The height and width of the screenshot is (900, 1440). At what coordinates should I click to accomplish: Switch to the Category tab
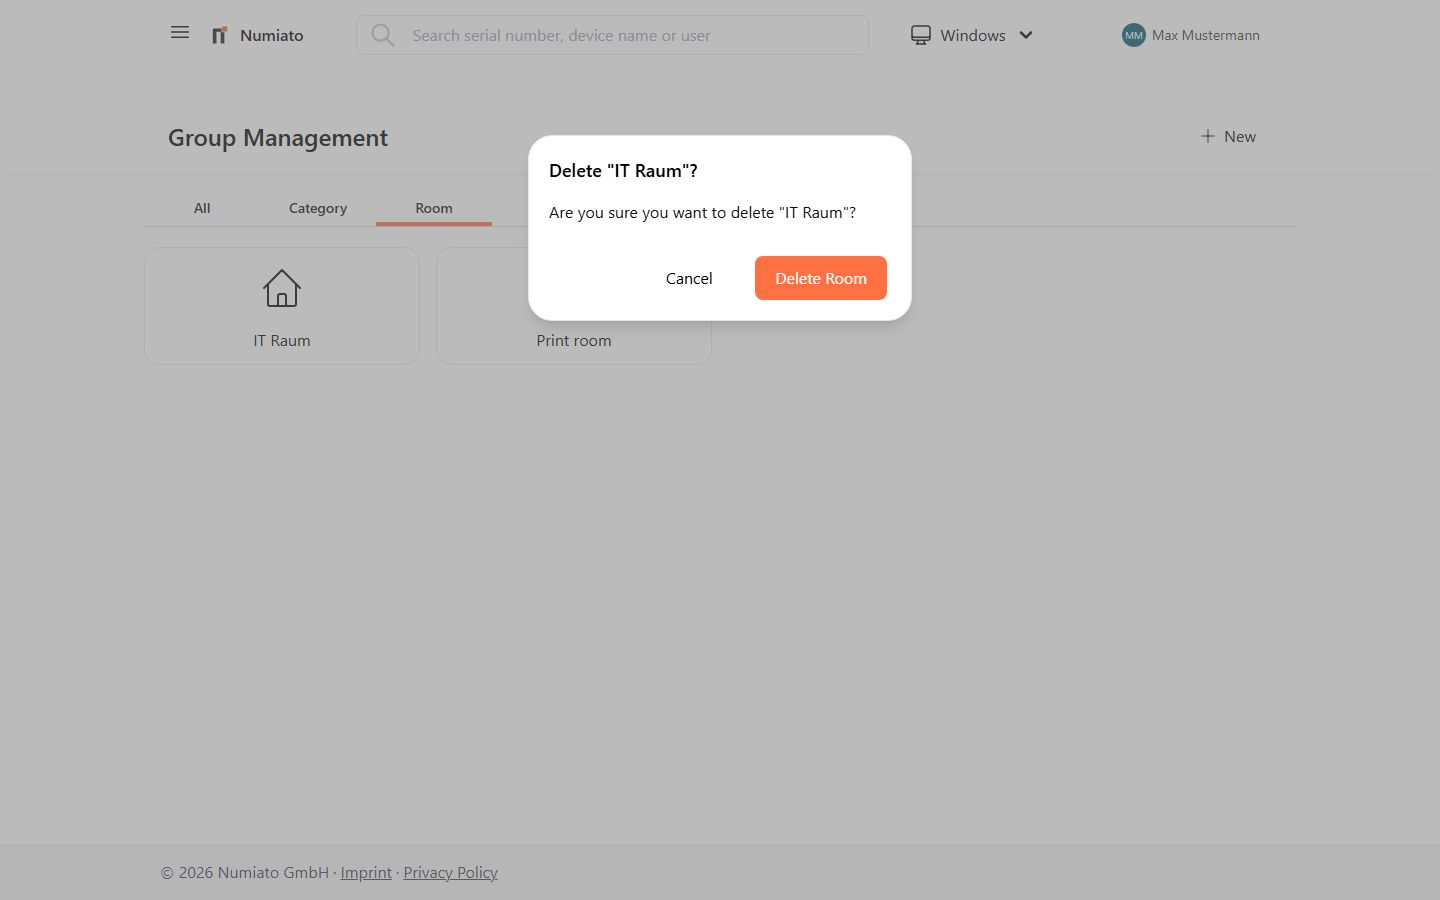coord(318,208)
